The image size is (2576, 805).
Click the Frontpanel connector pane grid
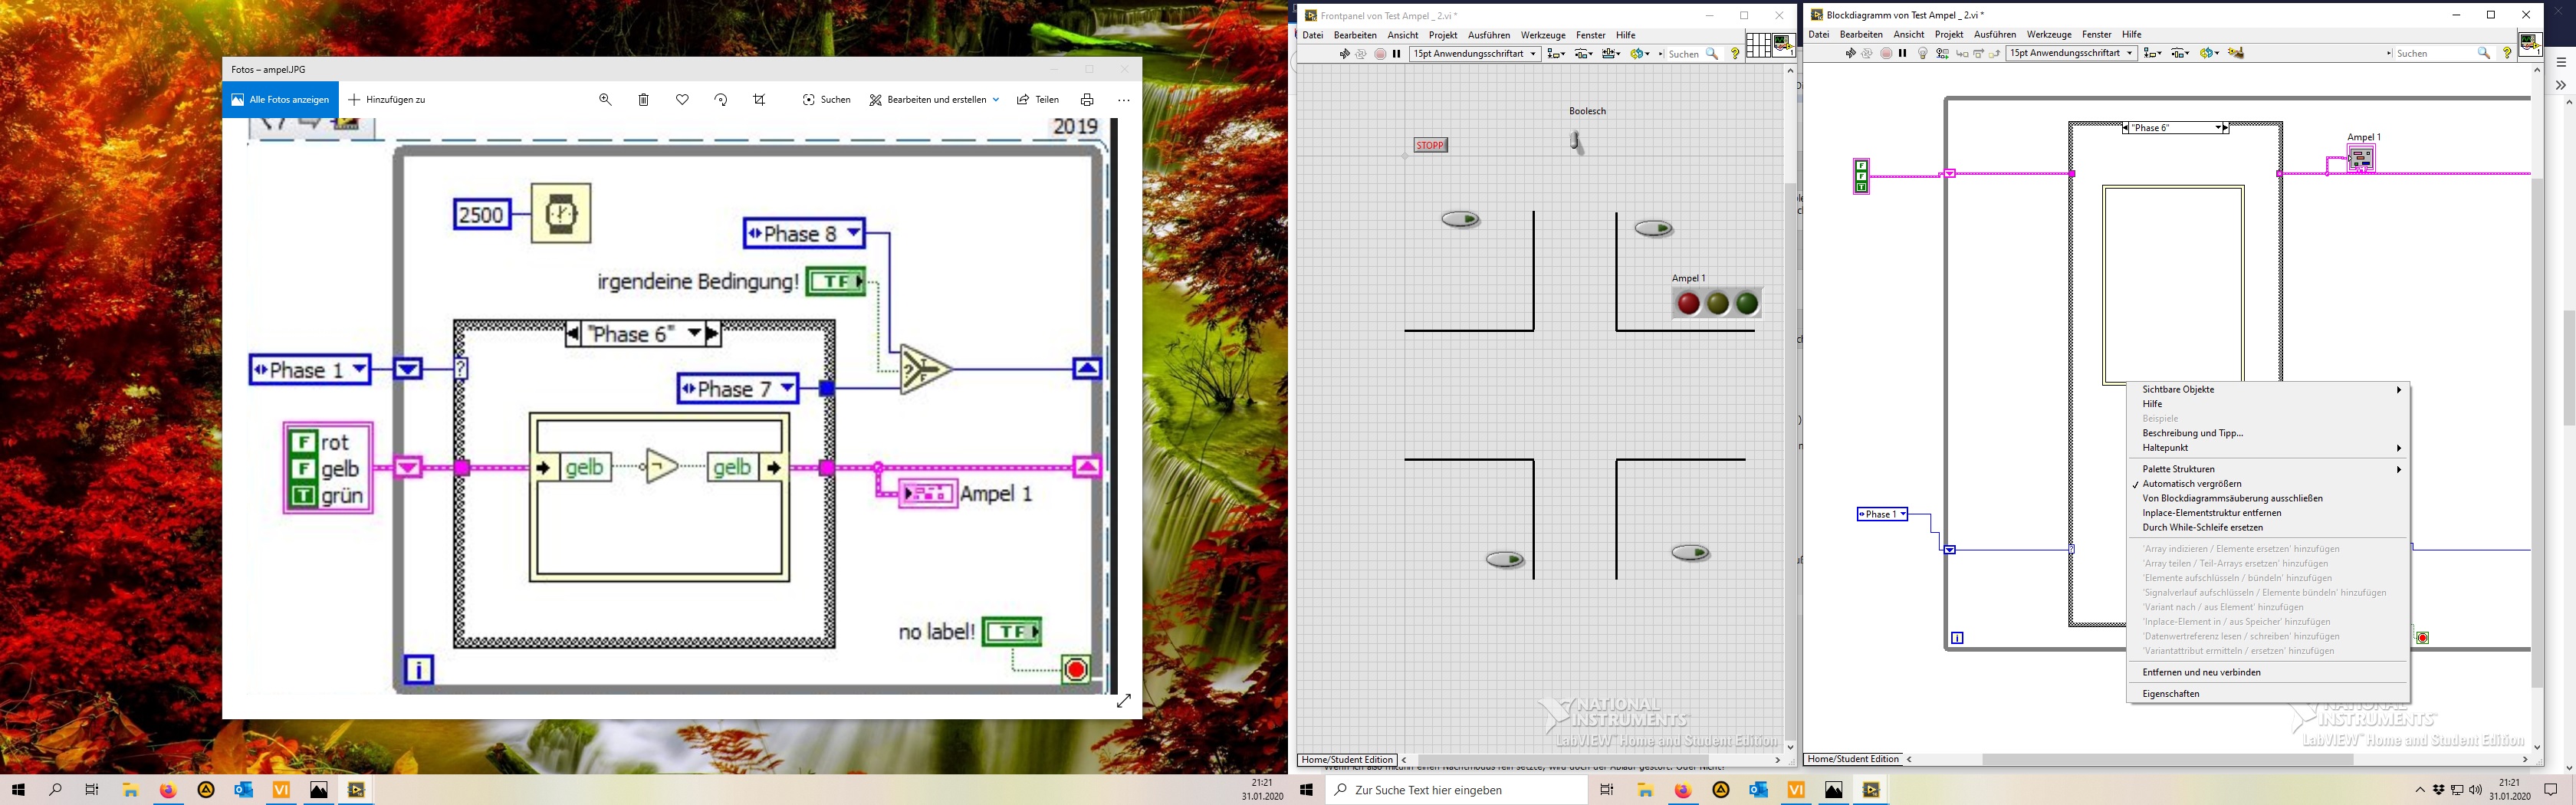click(x=1758, y=46)
